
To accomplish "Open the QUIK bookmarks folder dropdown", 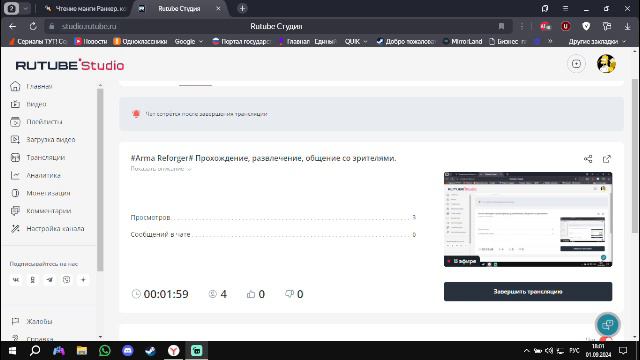I will click(x=356, y=41).
